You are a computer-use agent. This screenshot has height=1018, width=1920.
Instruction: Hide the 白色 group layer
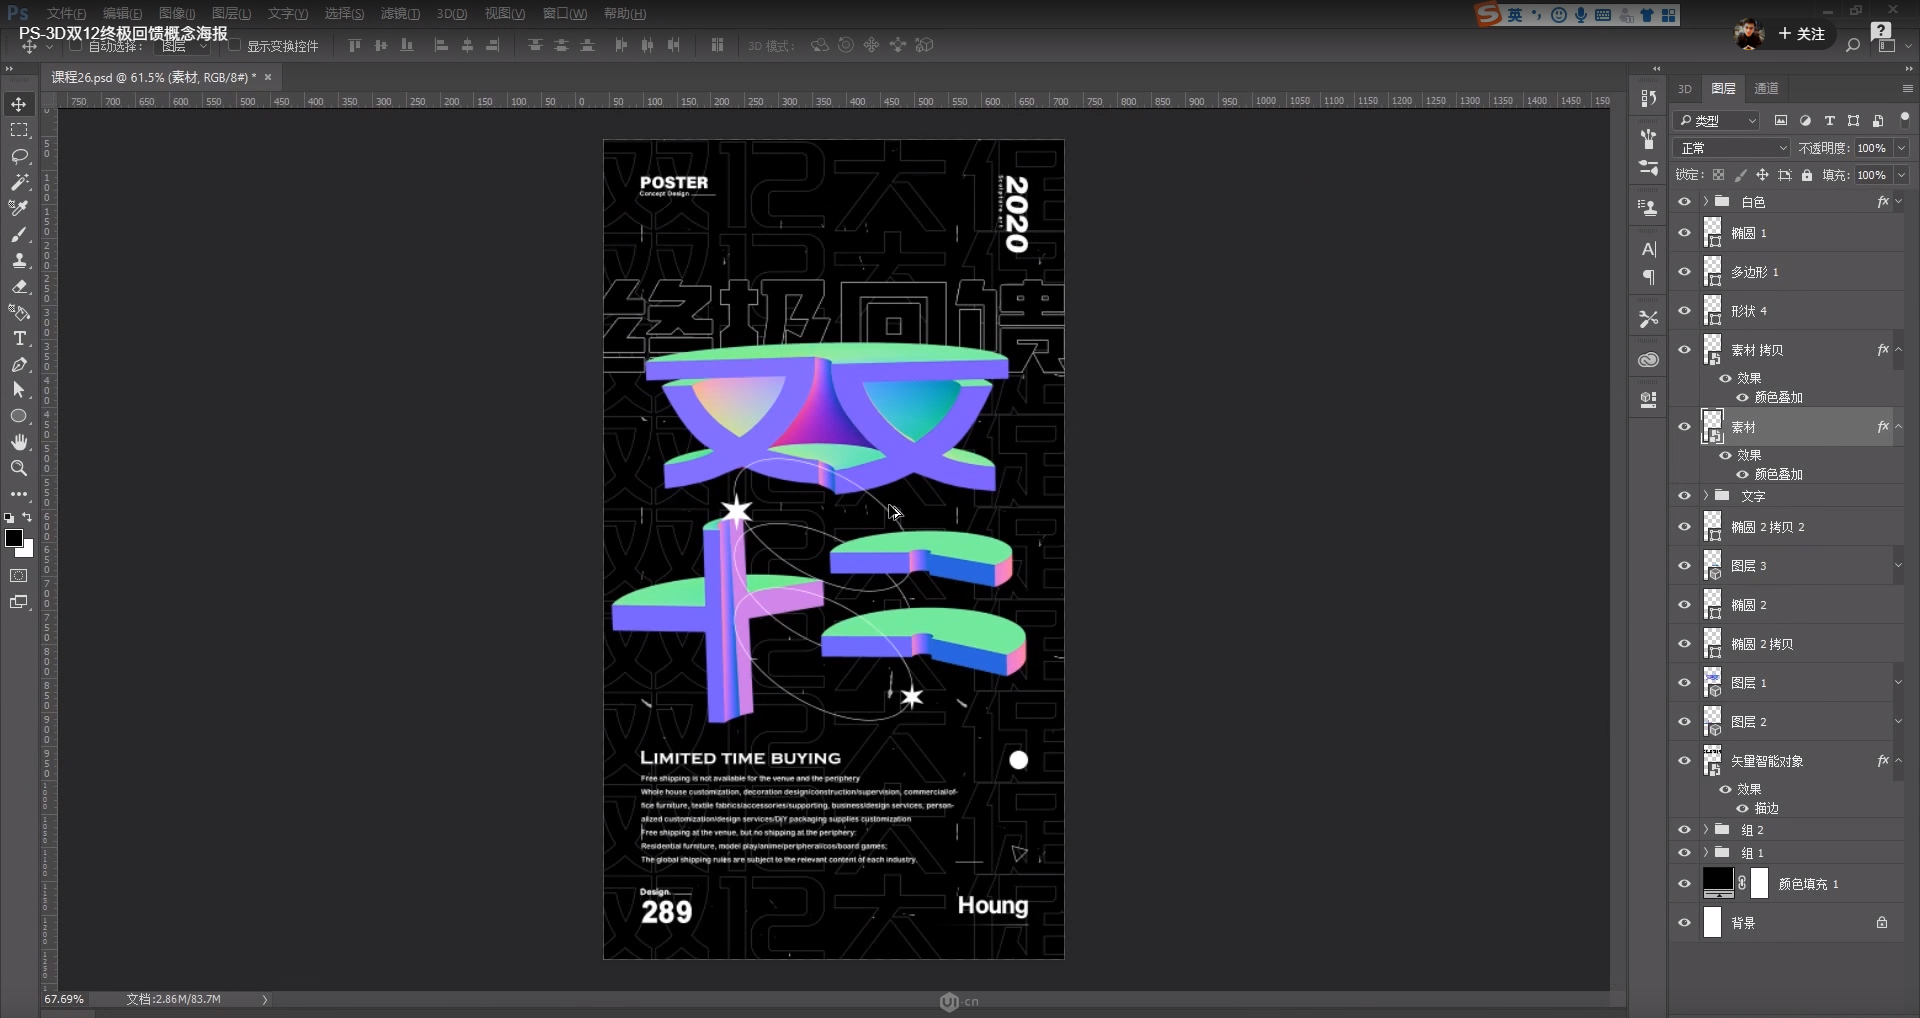pyautogui.click(x=1685, y=202)
